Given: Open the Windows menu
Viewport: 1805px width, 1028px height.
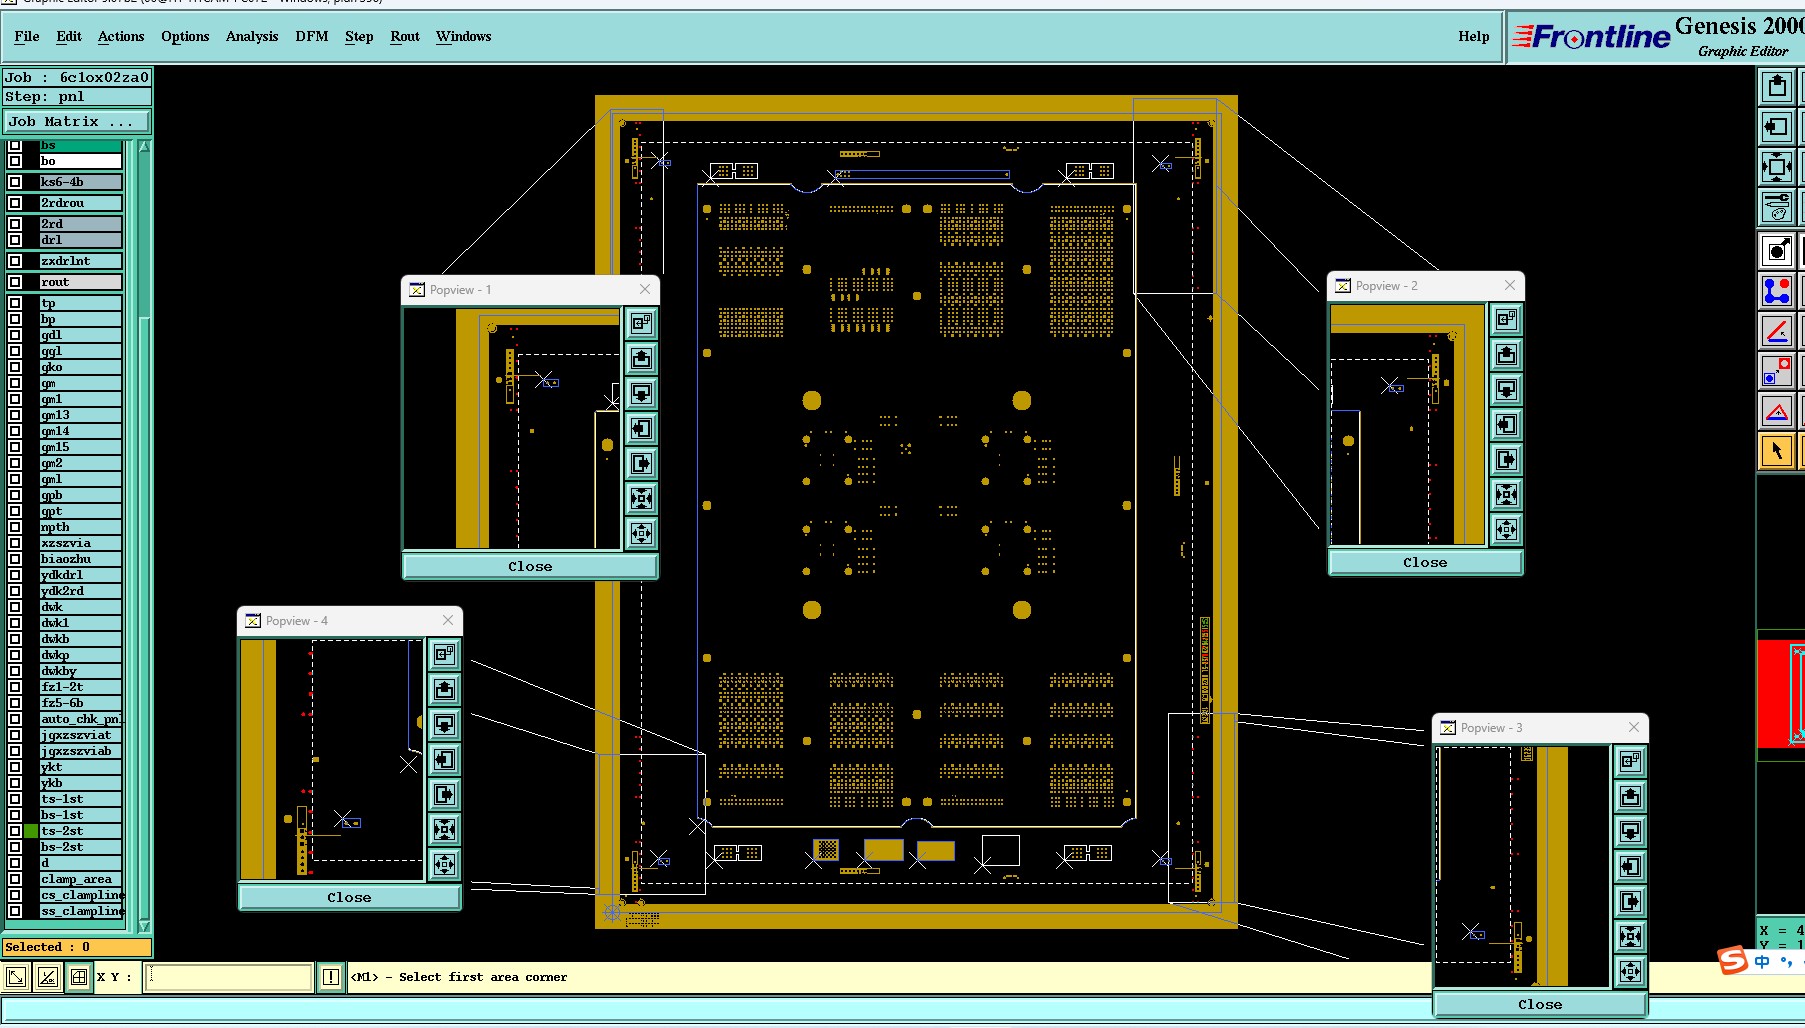Looking at the screenshot, I should (x=464, y=36).
